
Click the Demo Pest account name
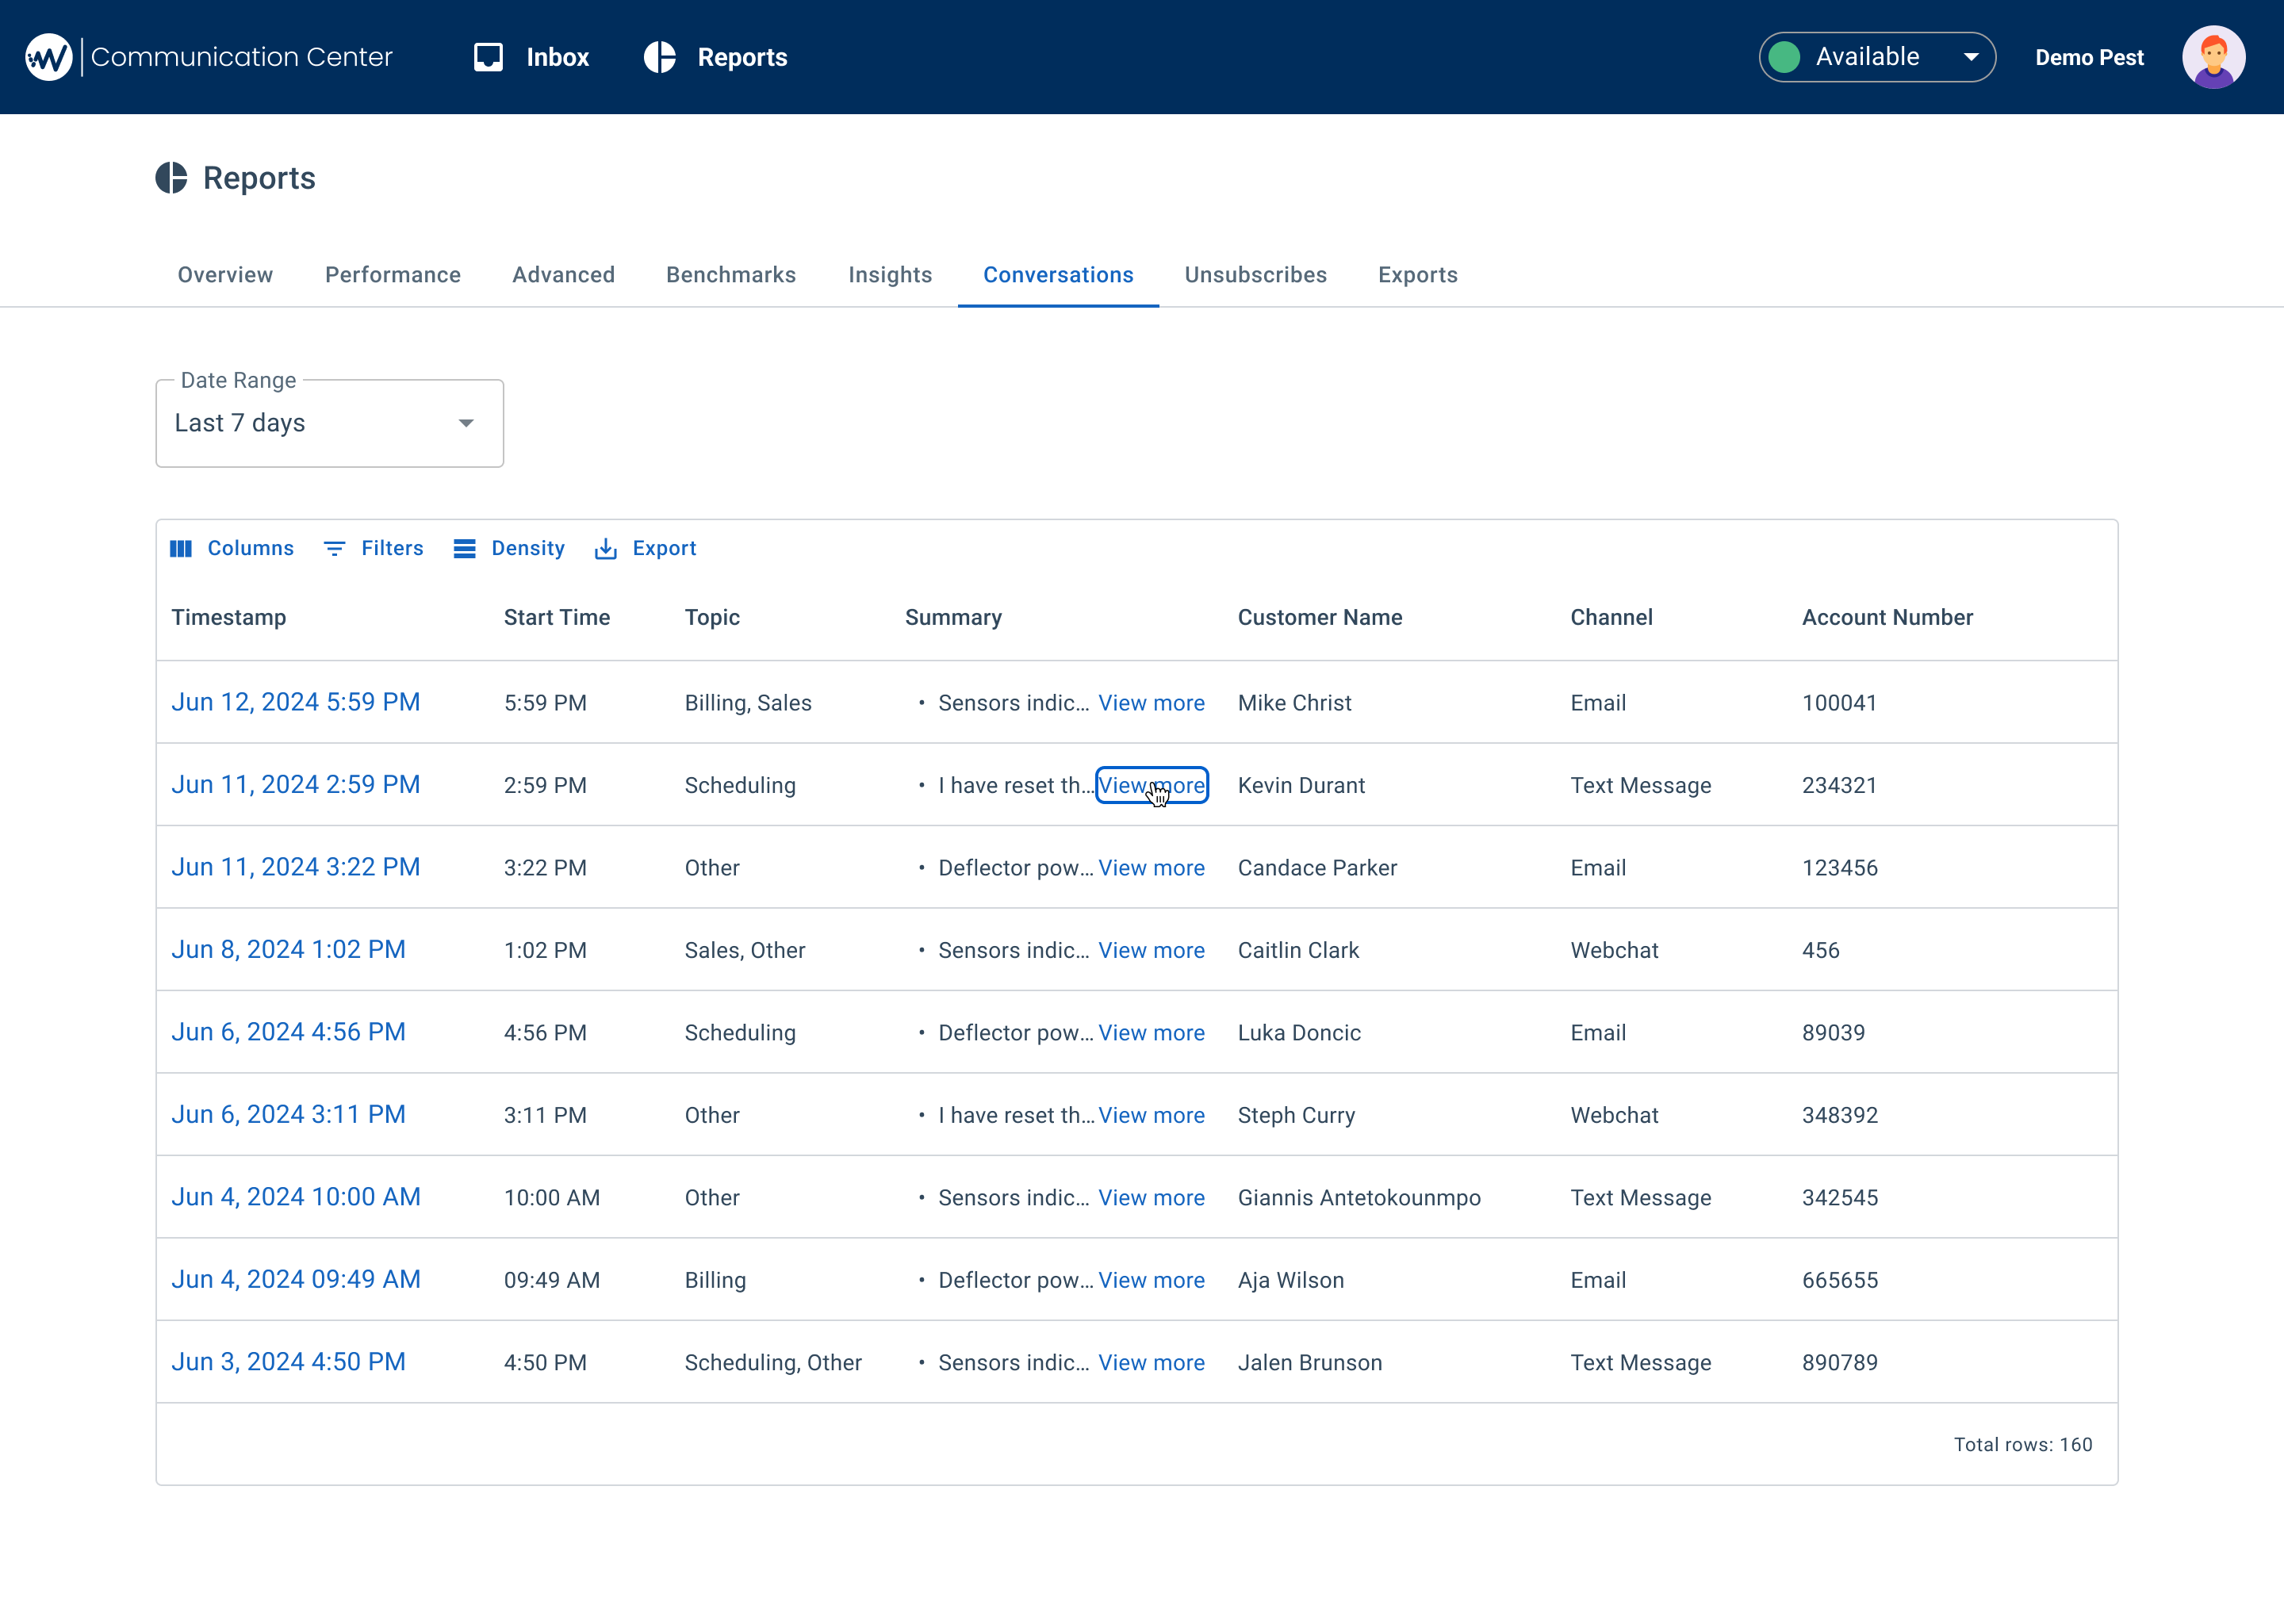pyautogui.click(x=2089, y=57)
